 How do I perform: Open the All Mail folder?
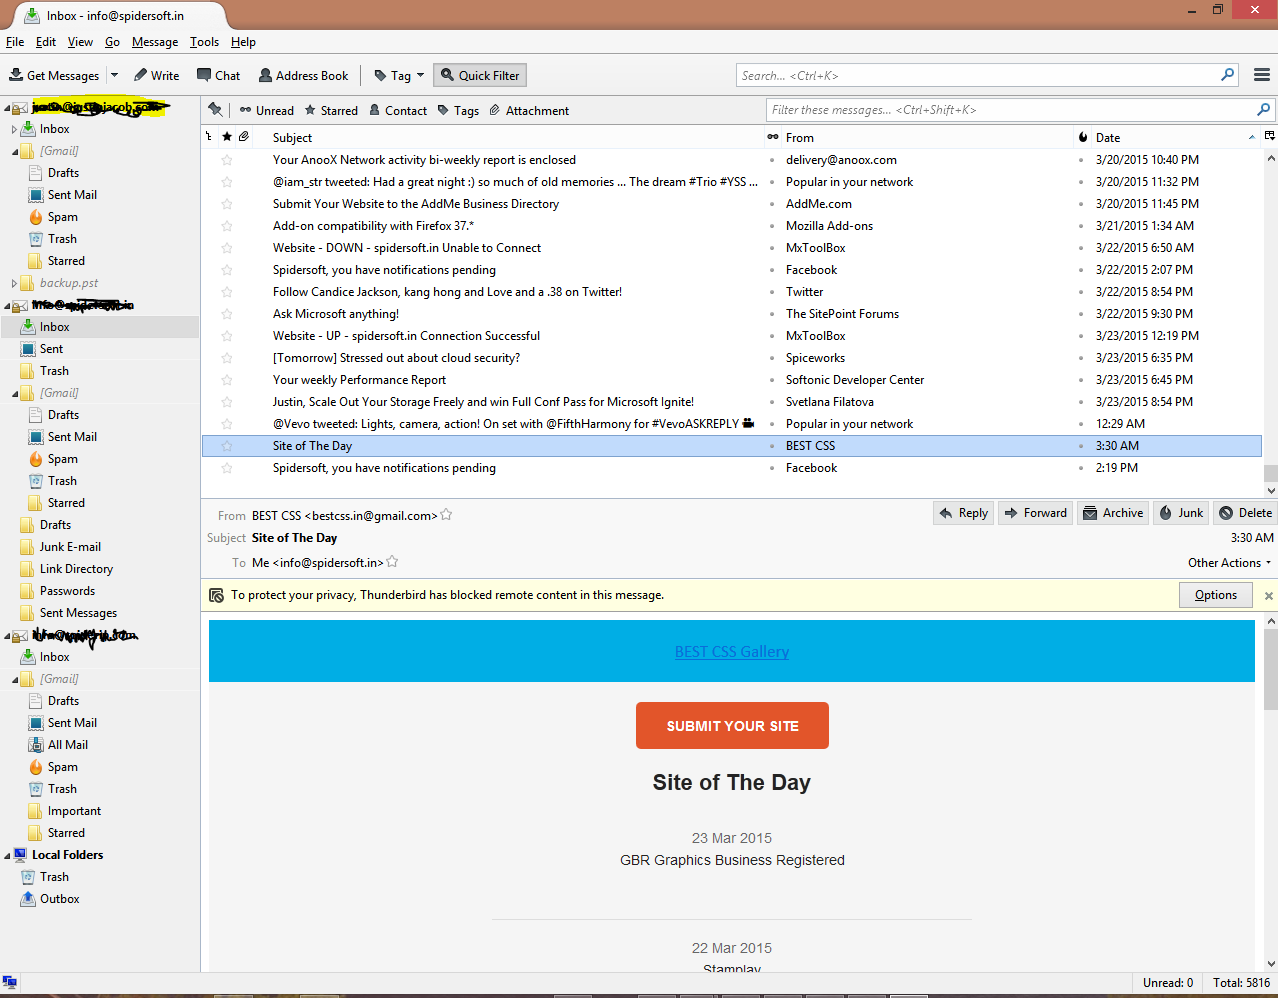(68, 745)
